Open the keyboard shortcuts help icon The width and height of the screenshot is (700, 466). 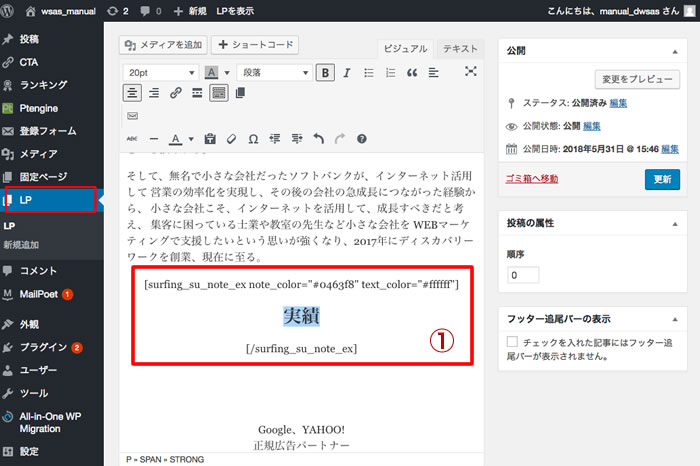click(x=361, y=139)
